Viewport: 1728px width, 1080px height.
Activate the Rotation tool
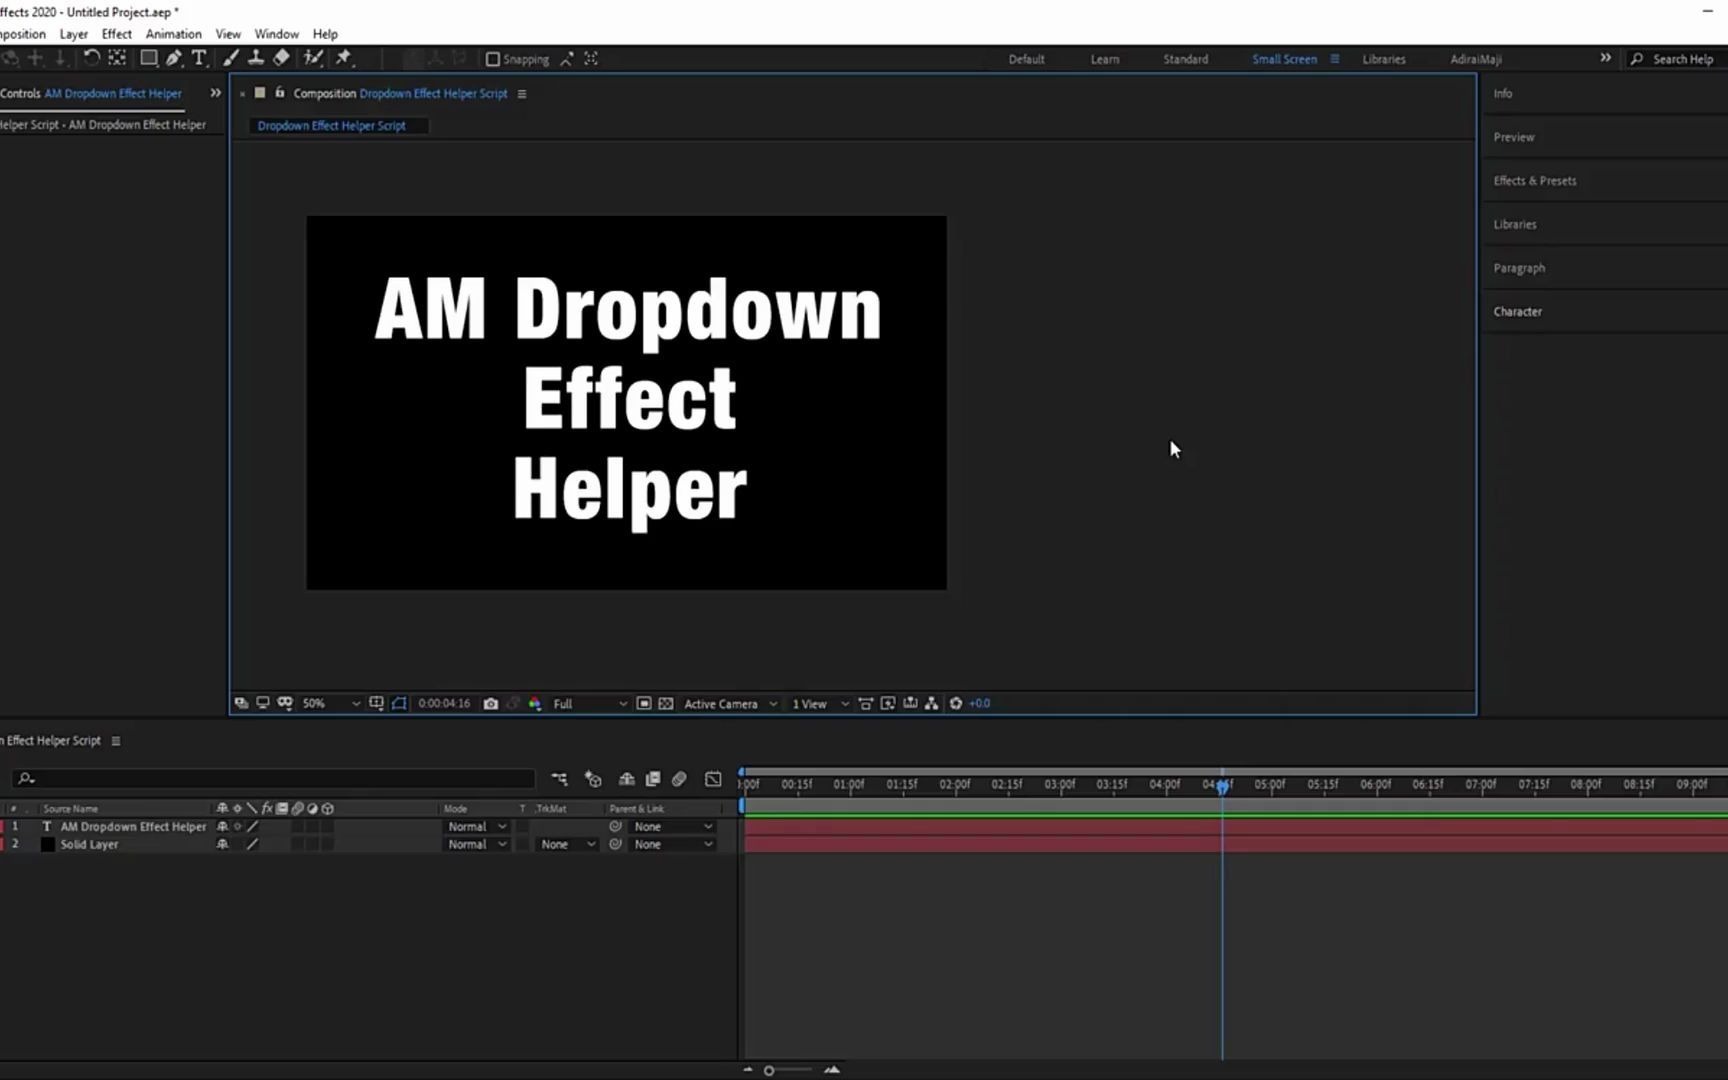coord(91,58)
